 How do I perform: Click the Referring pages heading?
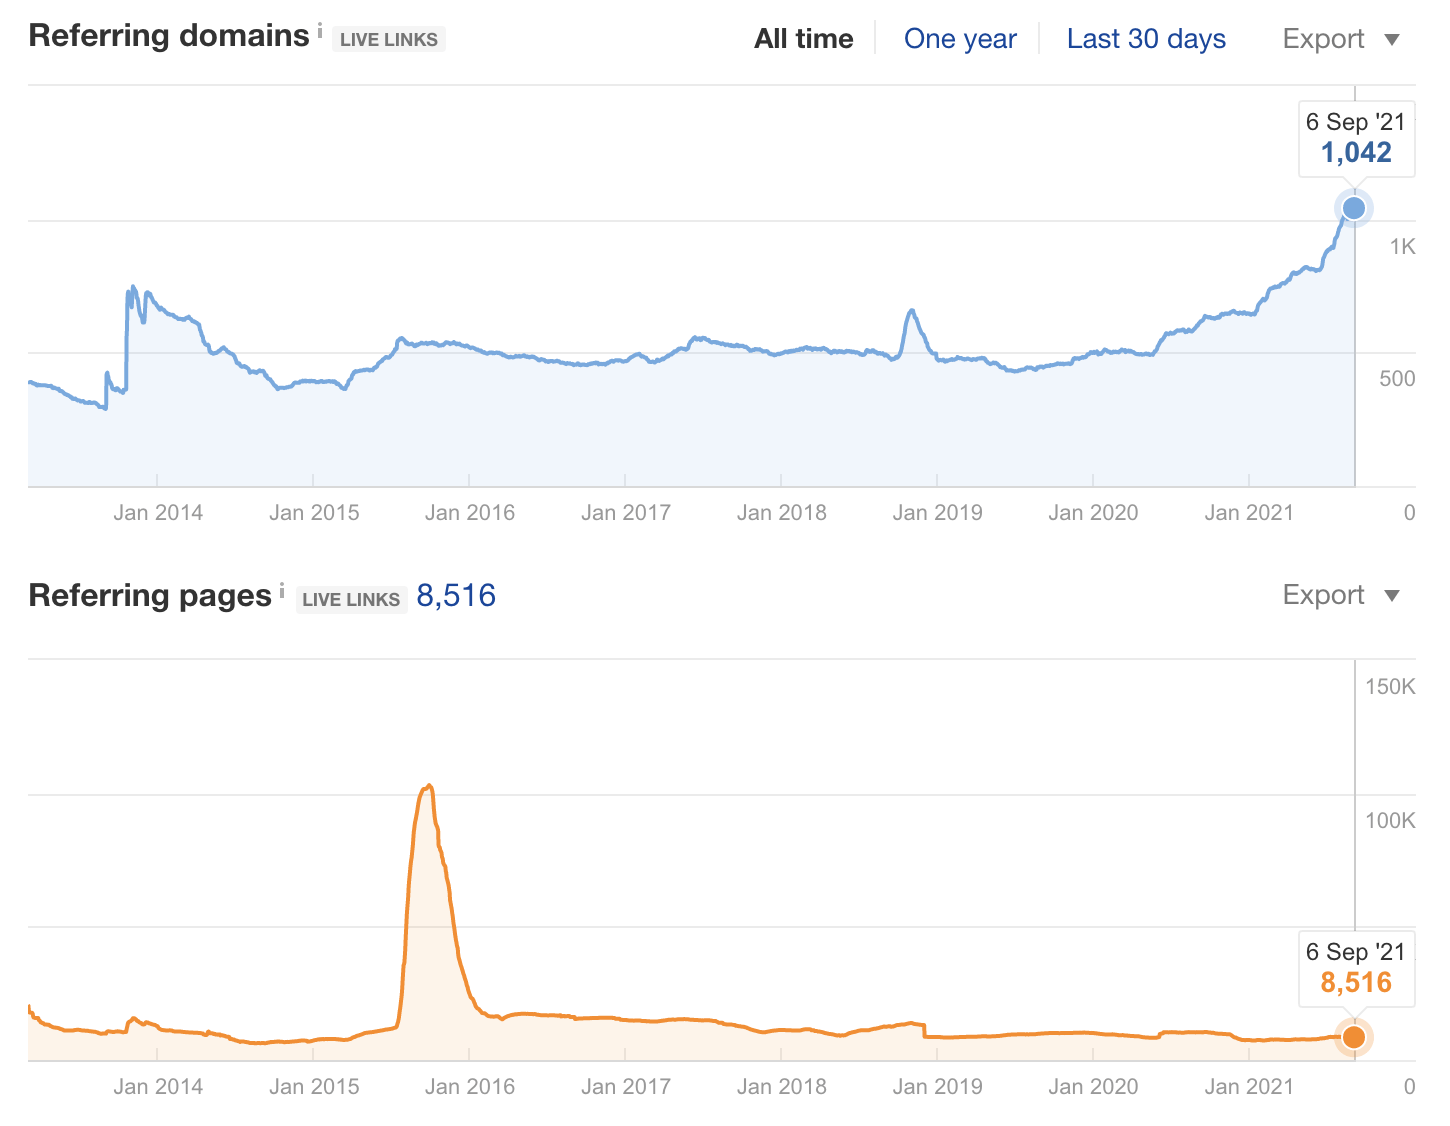(150, 596)
